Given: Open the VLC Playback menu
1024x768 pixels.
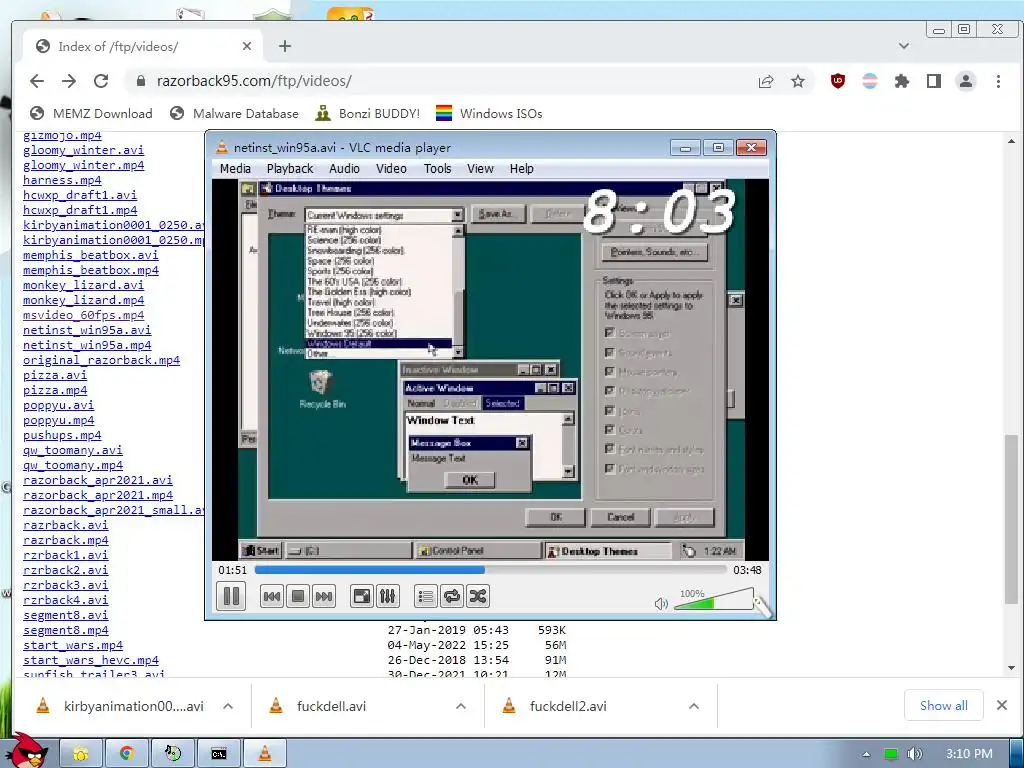Looking at the screenshot, I should click(290, 168).
